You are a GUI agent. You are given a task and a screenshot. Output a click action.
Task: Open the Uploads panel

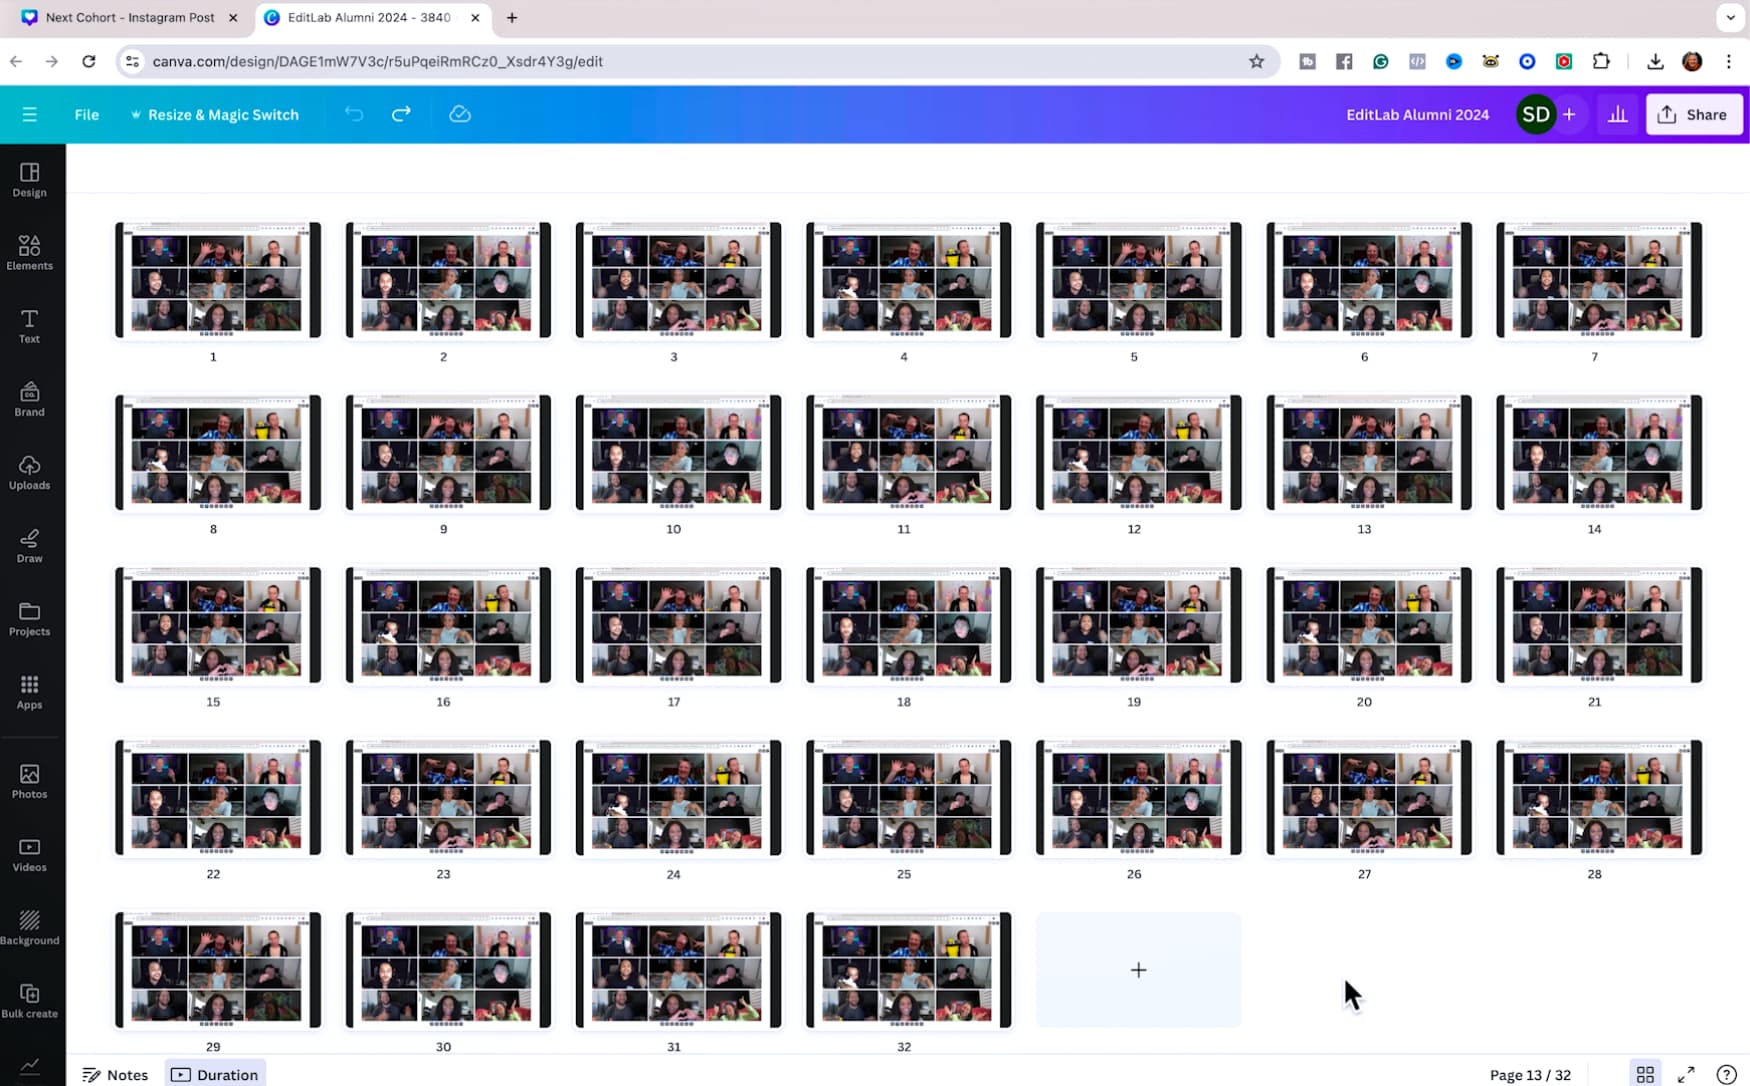[29, 472]
